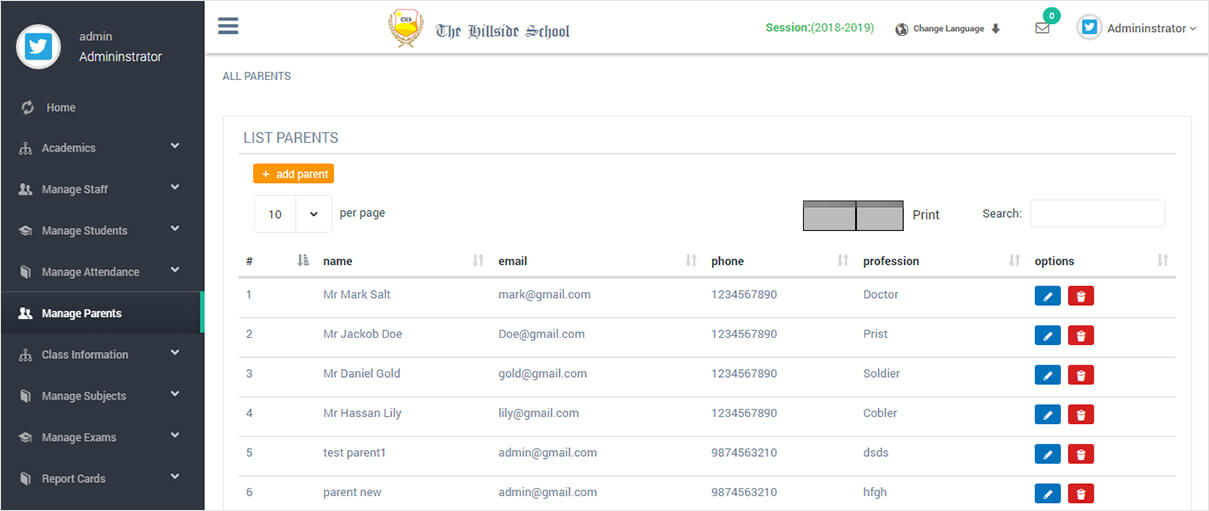The image size is (1209, 511).
Task: Click the orange add parent button
Action: (293, 174)
